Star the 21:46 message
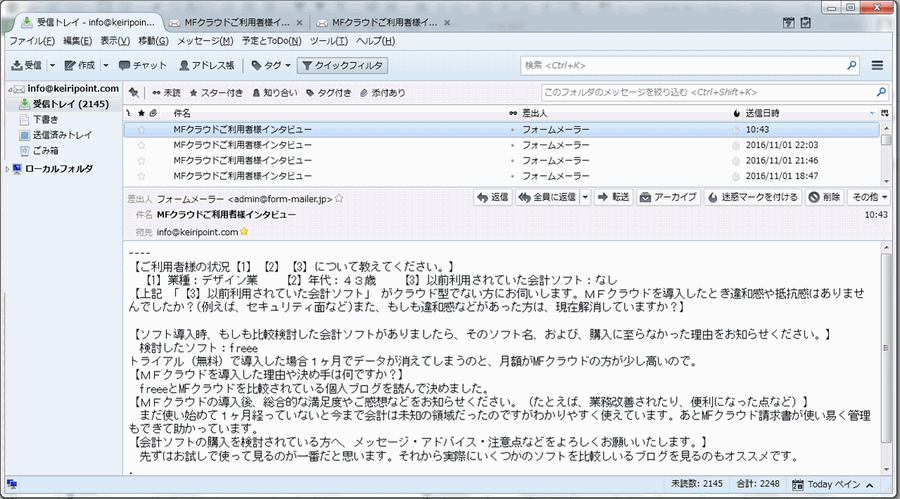Viewport: 900px width, 499px height. (x=141, y=161)
